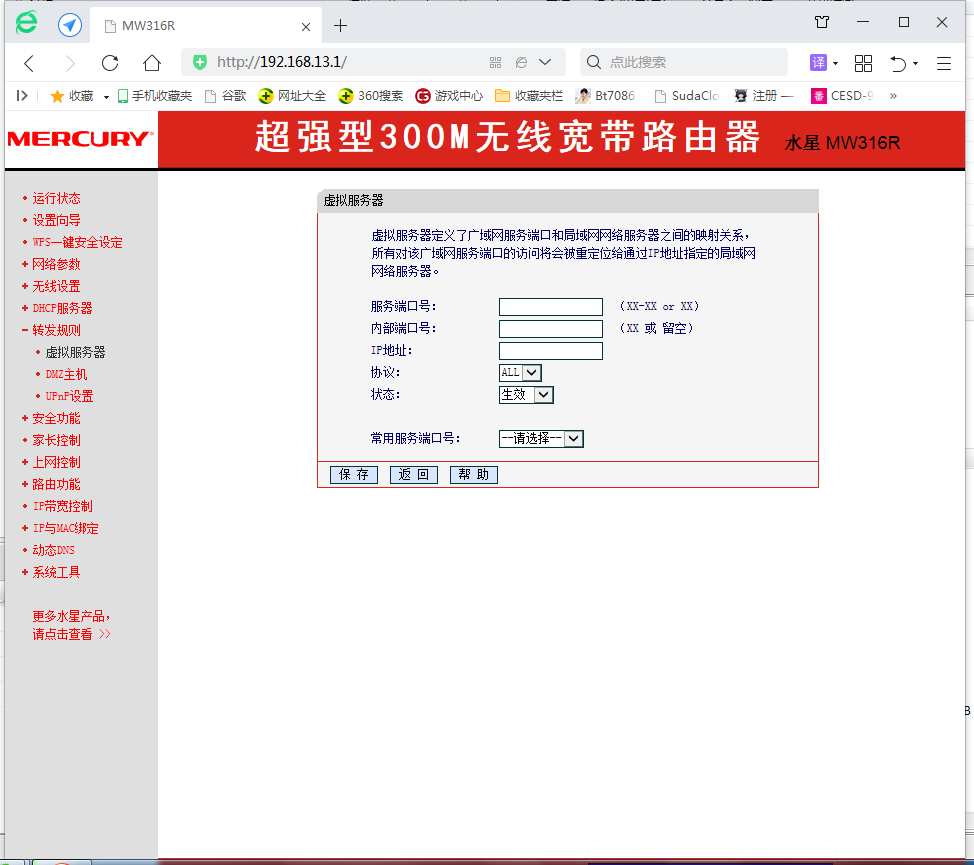
Task: Open the 网址大全 bookmark
Action: [292, 96]
